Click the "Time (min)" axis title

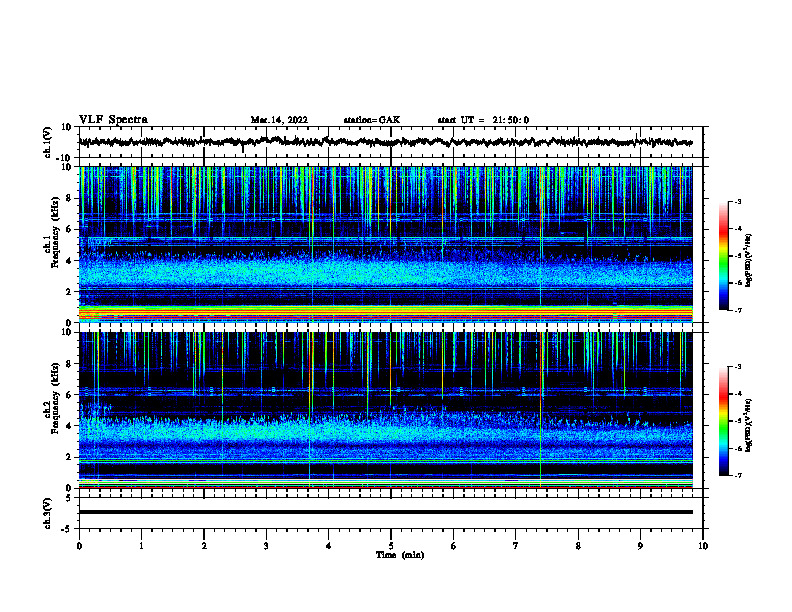tap(400, 555)
